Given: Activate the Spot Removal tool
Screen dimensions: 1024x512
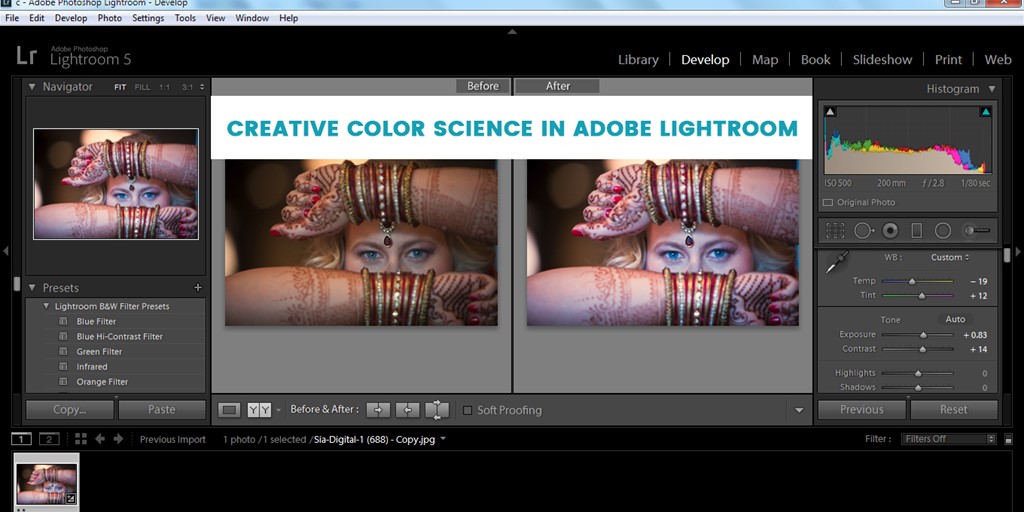Looking at the screenshot, I should [862, 231].
